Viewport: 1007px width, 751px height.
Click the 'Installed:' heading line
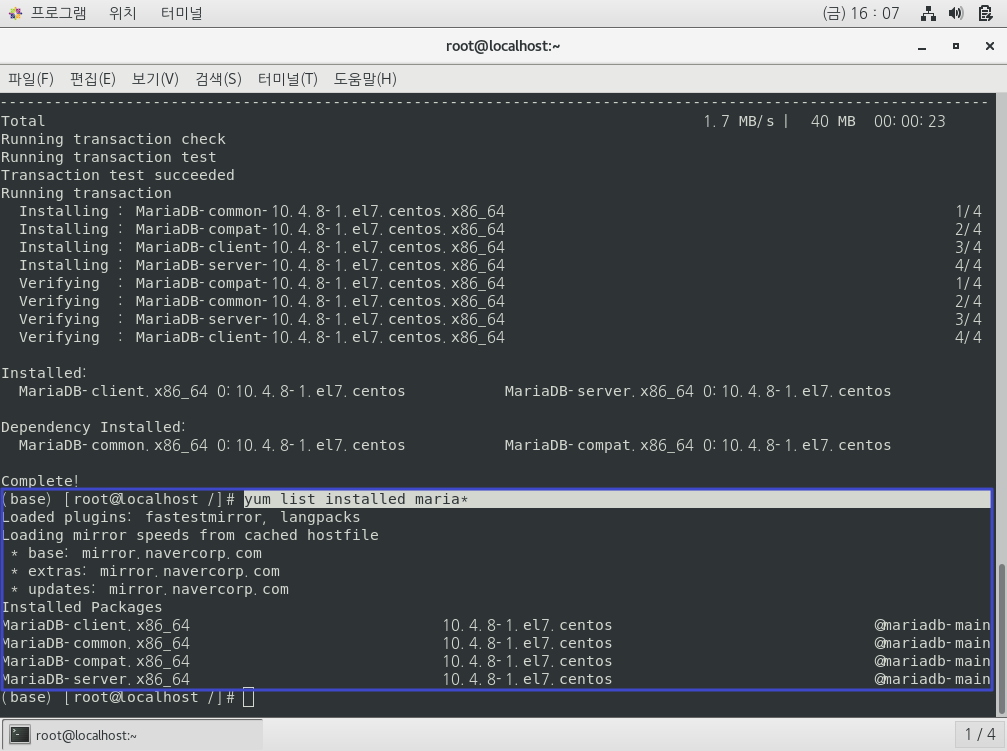click(44, 373)
